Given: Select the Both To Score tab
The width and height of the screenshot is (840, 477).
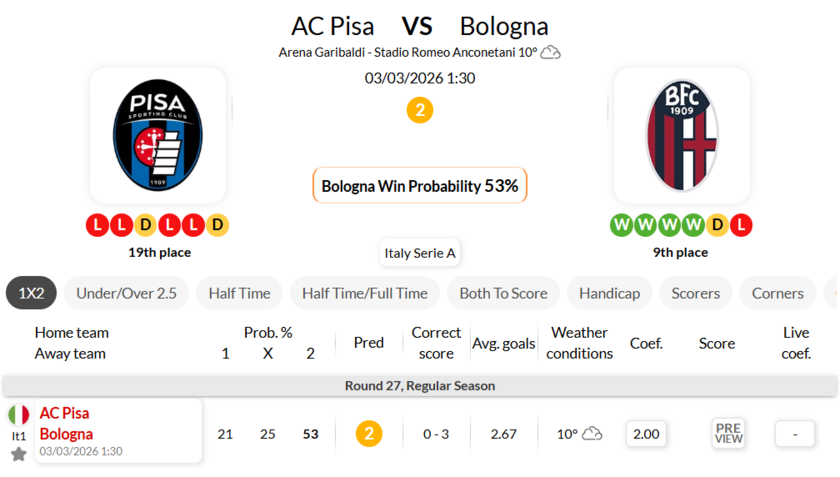Looking at the screenshot, I should pyautogui.click(x=503, y=293).
